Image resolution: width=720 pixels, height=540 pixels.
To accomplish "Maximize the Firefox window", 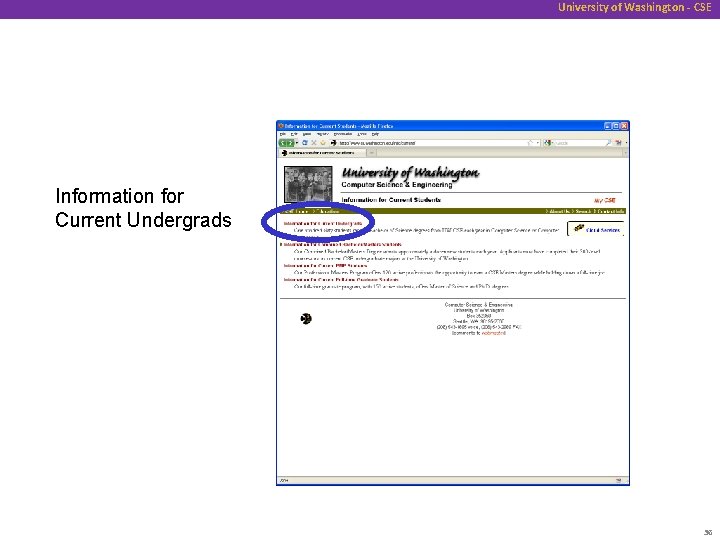I will click(x=616, y=126).
